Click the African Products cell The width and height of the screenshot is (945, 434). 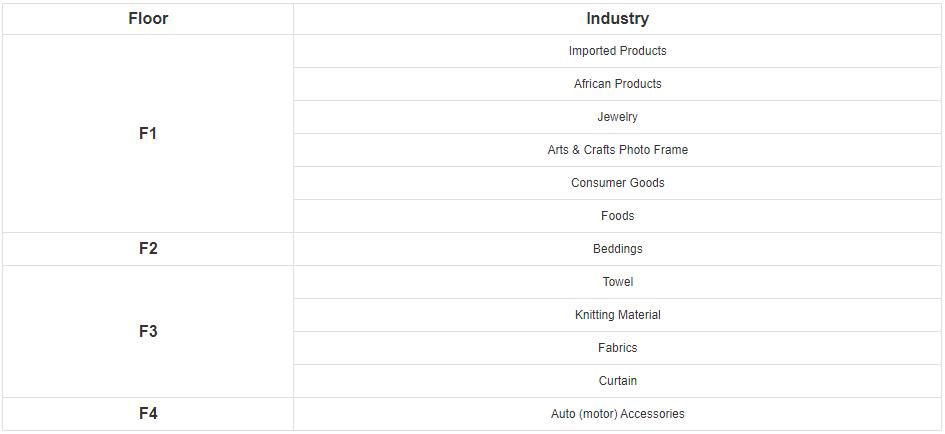pyautogui.click(x=617, y=84)
